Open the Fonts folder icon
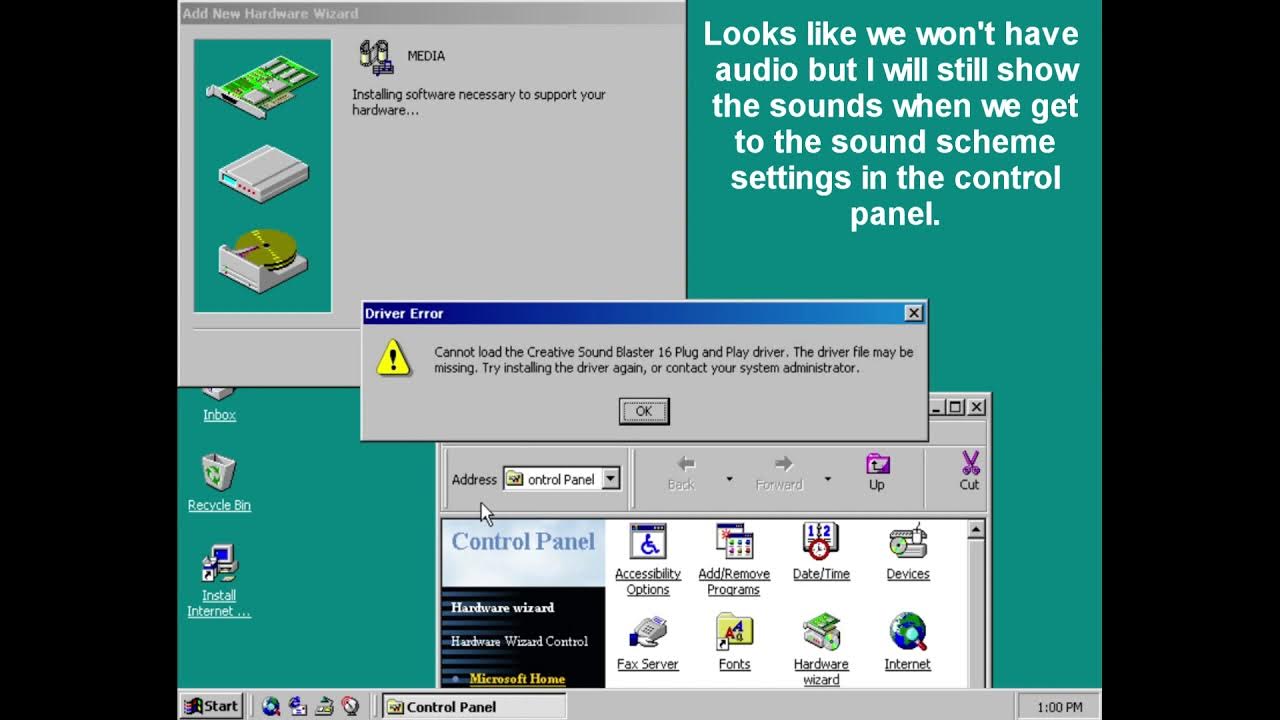This screenshot has width=1280, height=720. (734, 643)
